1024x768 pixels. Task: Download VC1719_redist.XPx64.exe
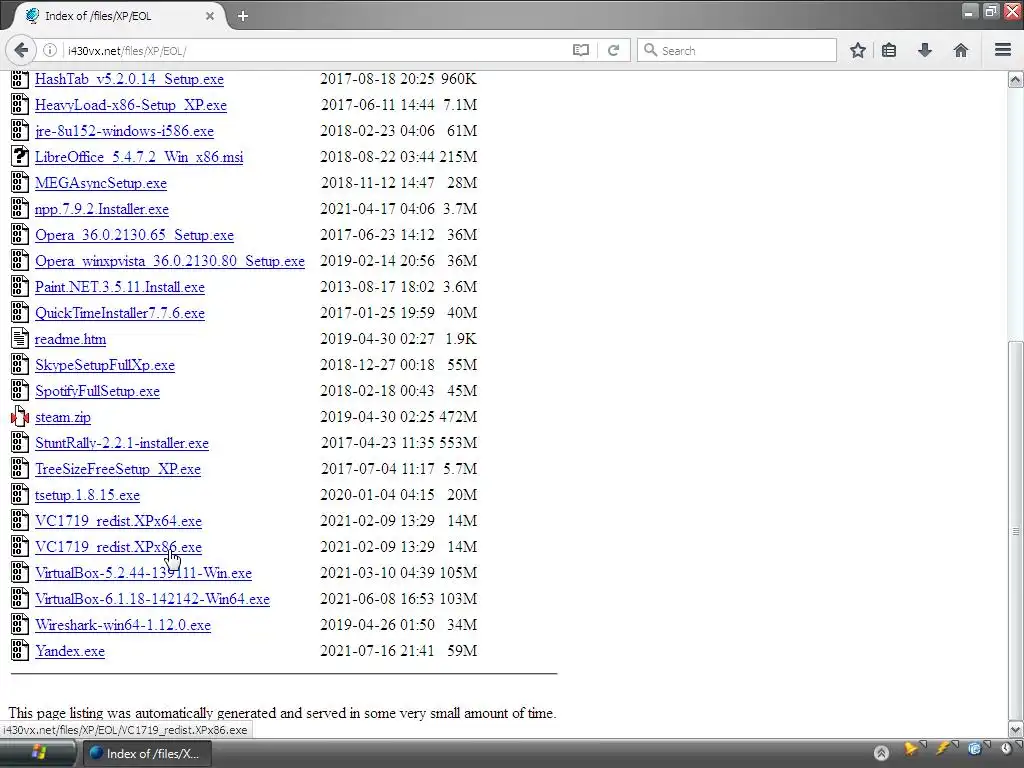118,521
